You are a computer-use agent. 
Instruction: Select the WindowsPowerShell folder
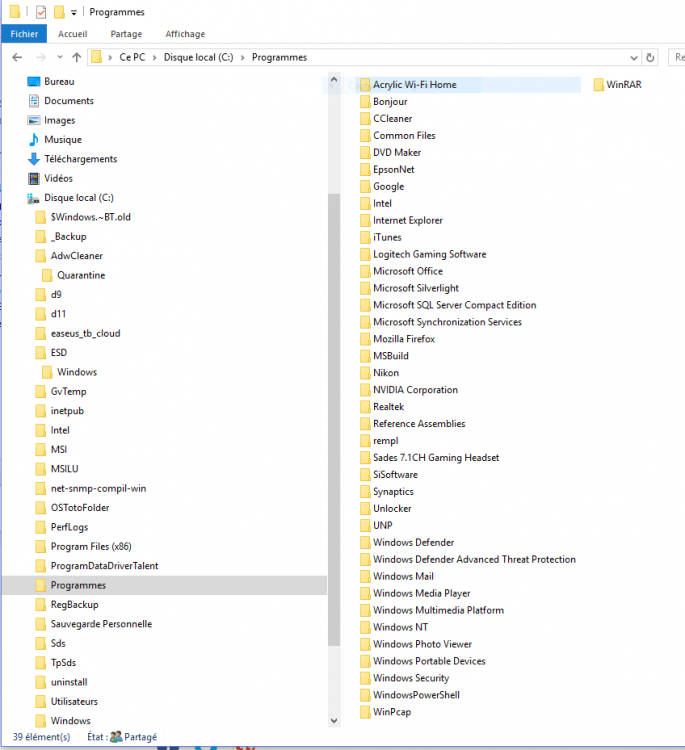[416, 695]
